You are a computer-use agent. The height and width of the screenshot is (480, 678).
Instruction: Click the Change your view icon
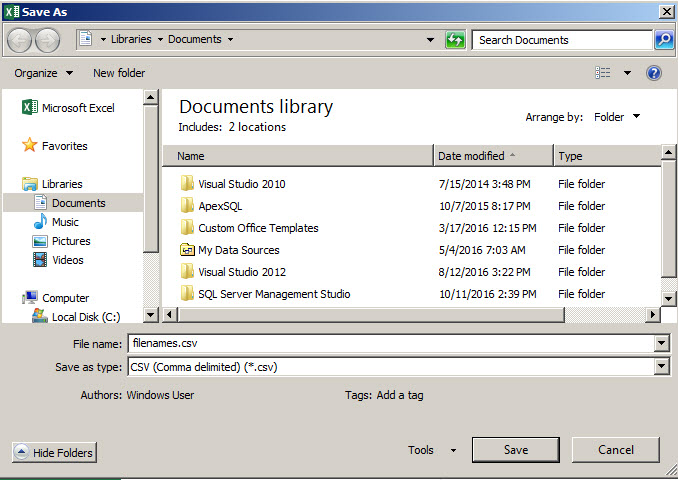(603, 73)
